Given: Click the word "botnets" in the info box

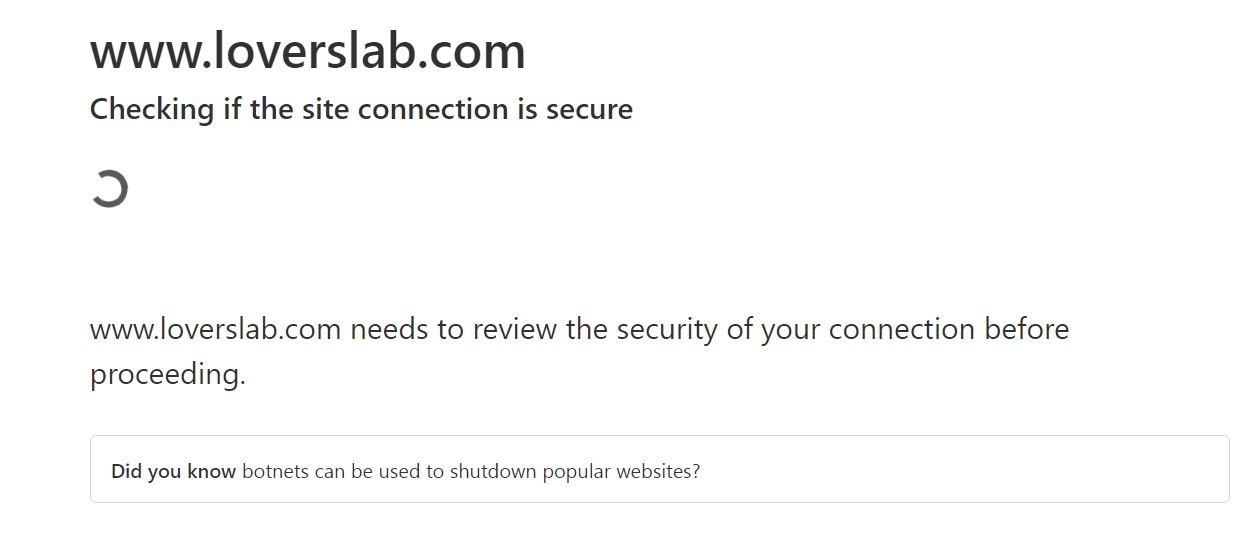Looking at the screenshot, I should (275, 471).
